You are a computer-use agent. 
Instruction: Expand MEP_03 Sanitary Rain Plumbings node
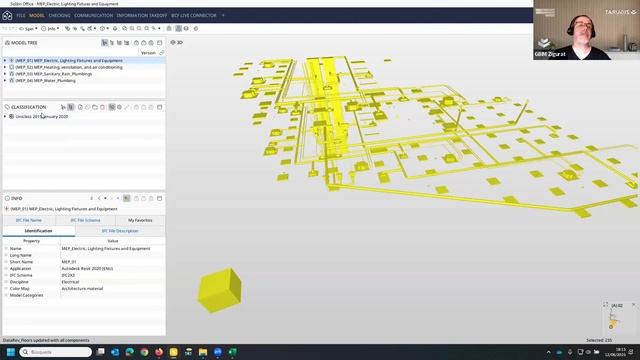click(x=5, y=74)
